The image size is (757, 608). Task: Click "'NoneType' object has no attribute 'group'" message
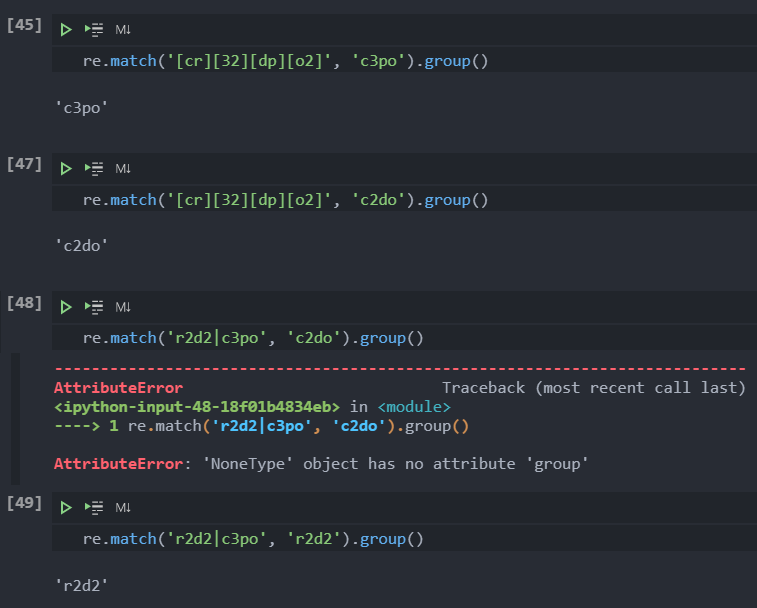(x=395, y=464)
